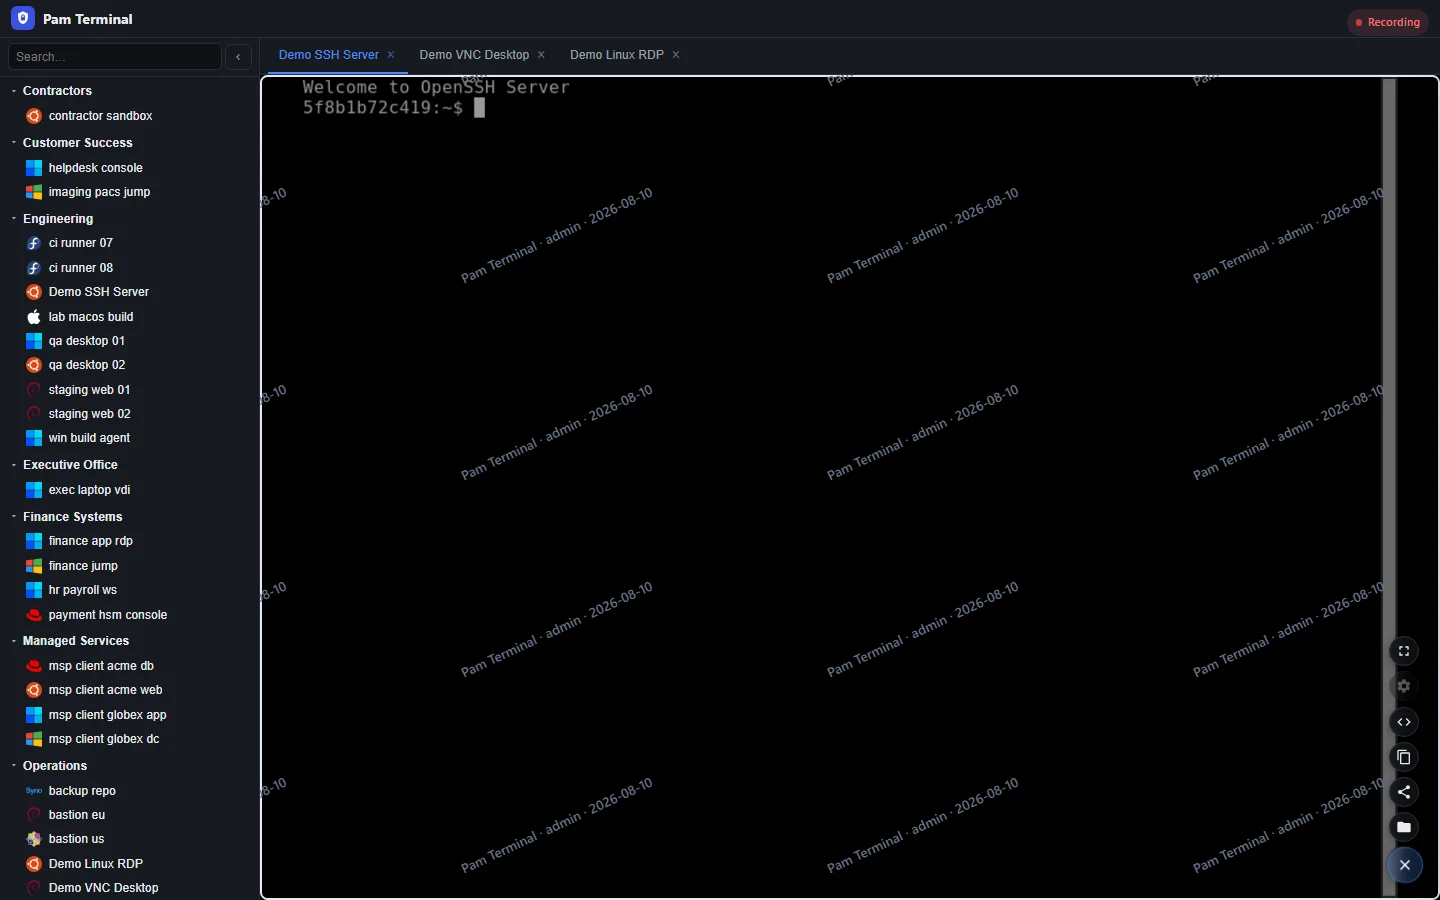This screenshot has height=900, width=1440.
Task: Collapse the Executive Office group
Action: point(13,465)
